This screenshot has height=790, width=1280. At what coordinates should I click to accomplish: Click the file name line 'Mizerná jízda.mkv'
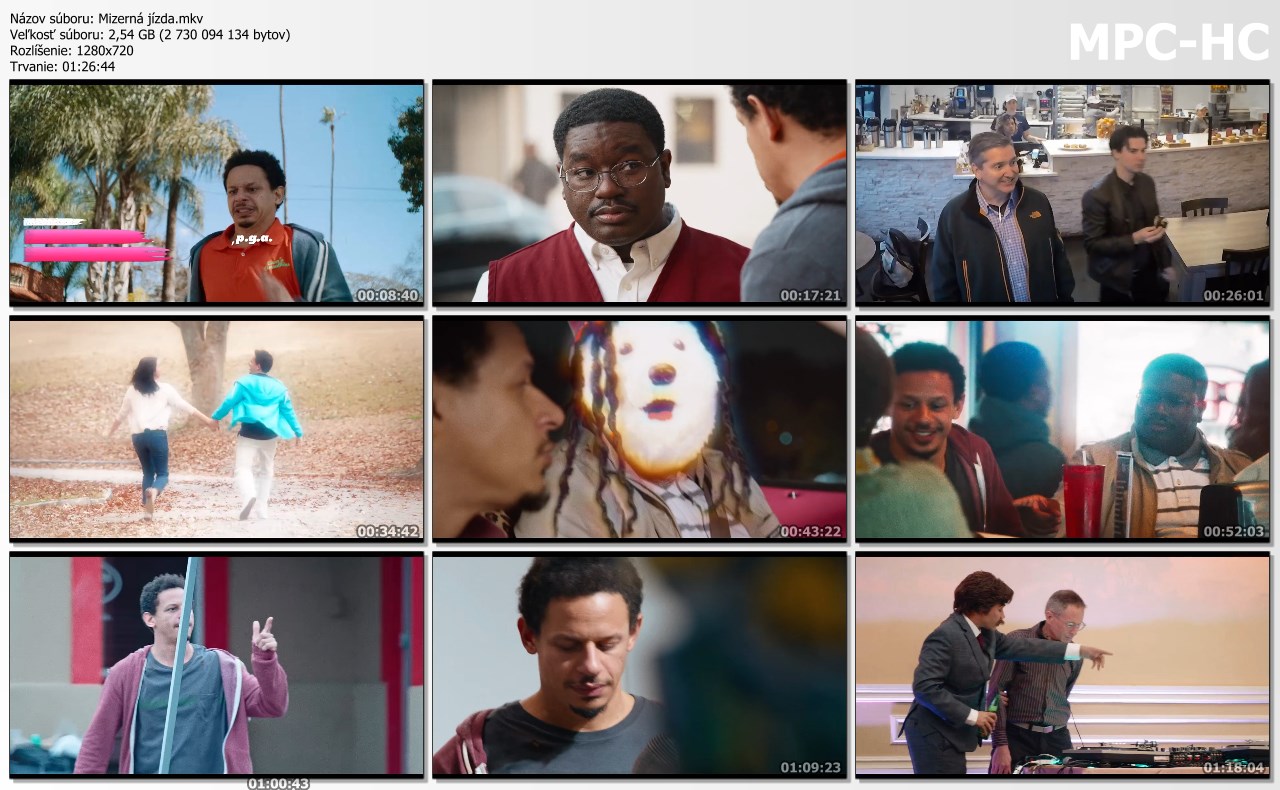click(x=107, y=19)
